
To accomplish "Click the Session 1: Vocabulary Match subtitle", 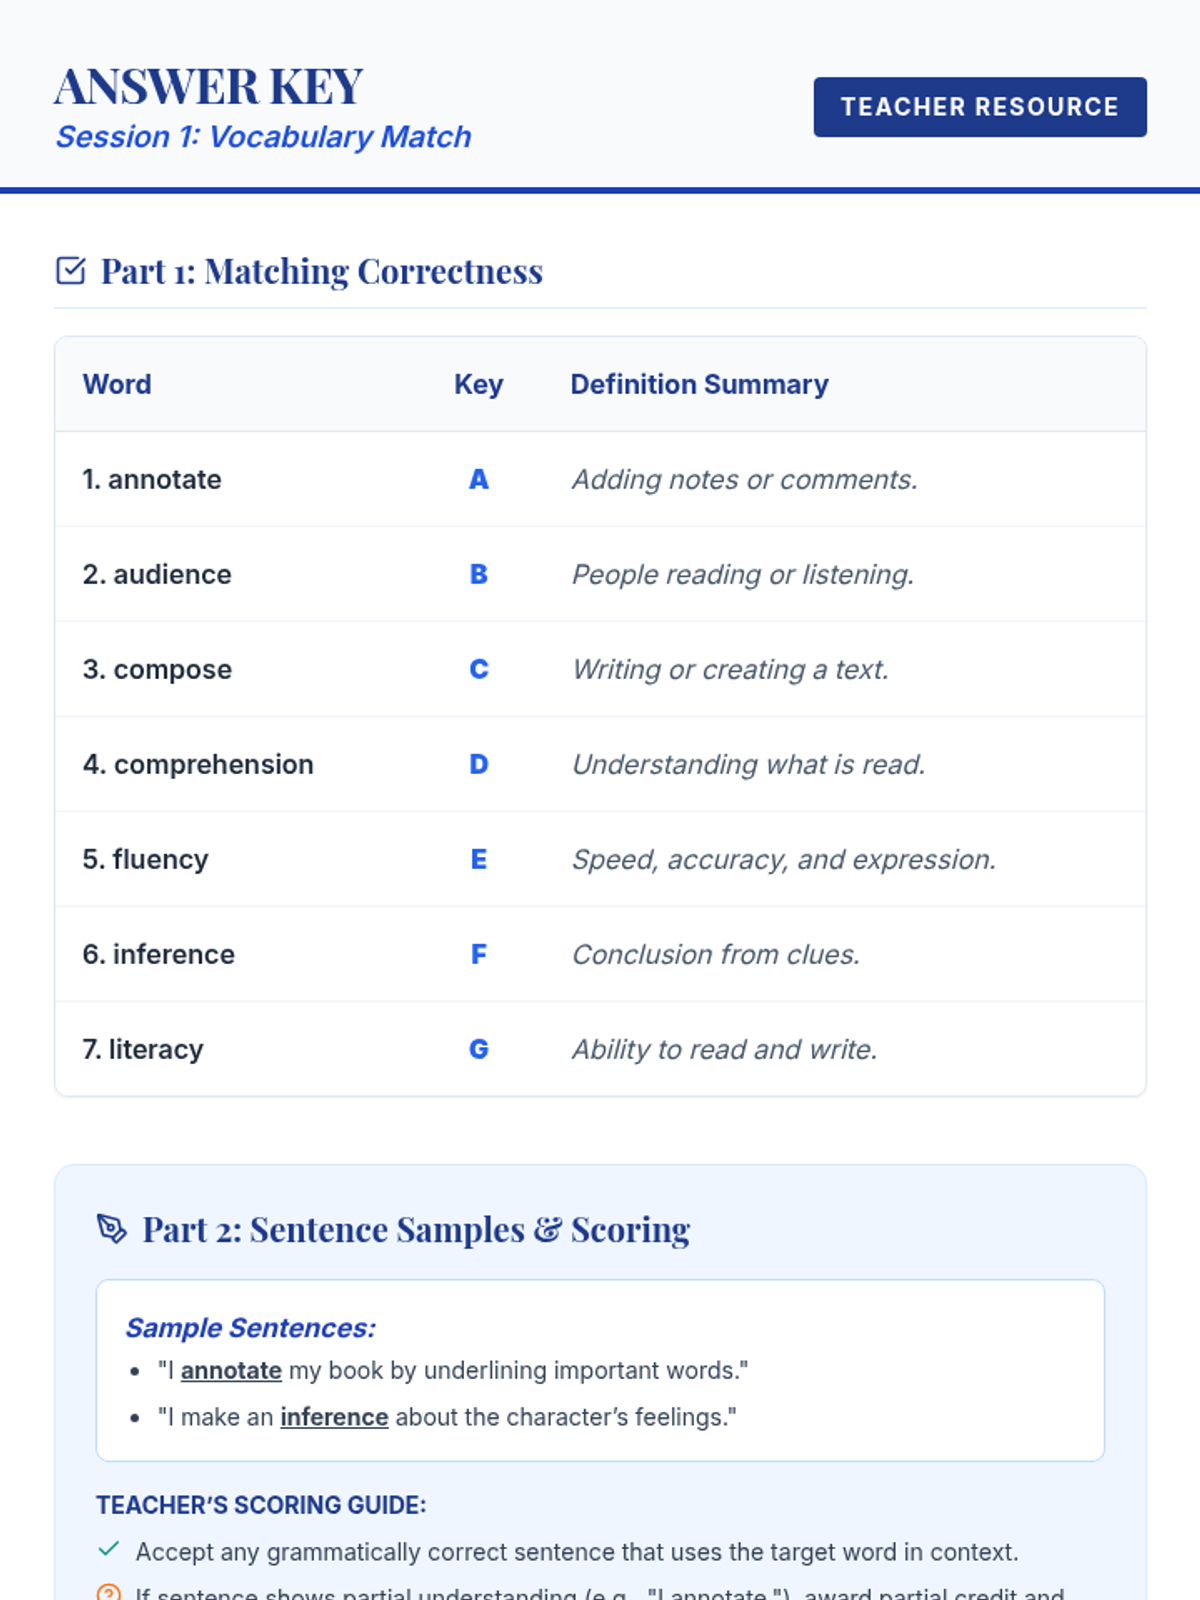I will coord(263,137).
